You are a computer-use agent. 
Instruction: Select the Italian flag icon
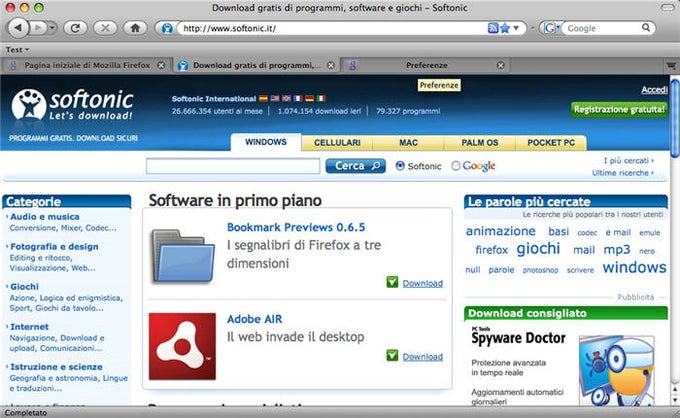pos(321,98)
